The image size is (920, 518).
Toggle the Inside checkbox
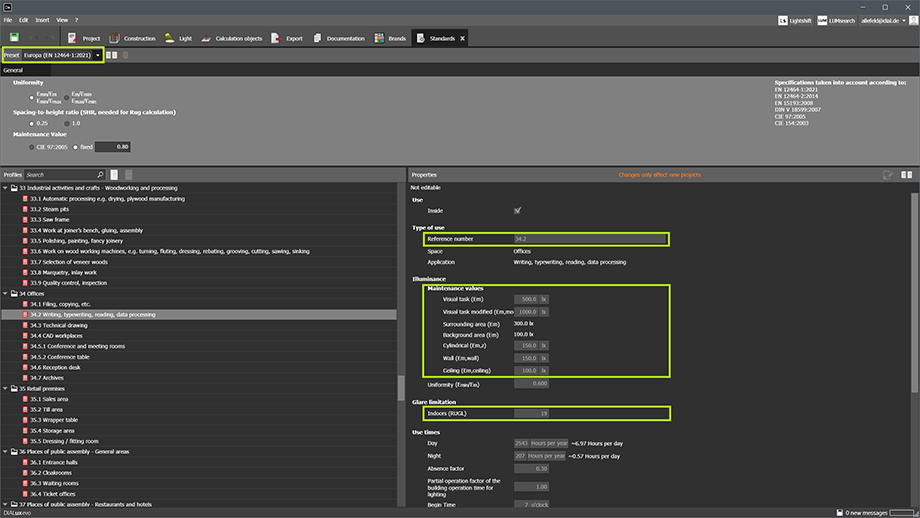pyautogui.click(x=517, y=211)
